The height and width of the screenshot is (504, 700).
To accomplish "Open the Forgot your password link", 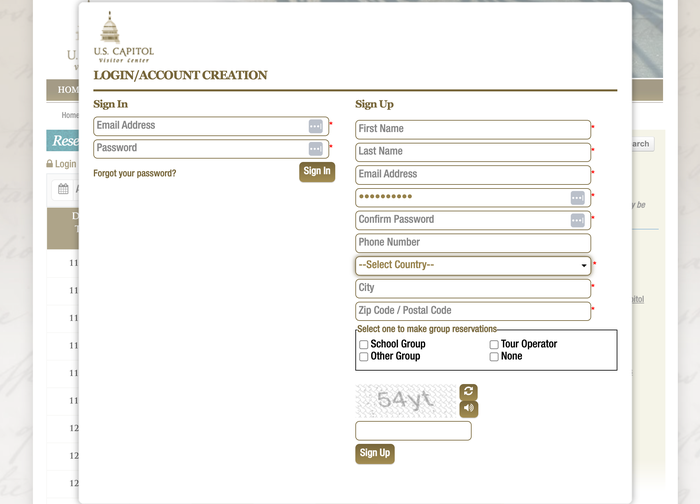I will pyautogui.click(x=134, y=173).
